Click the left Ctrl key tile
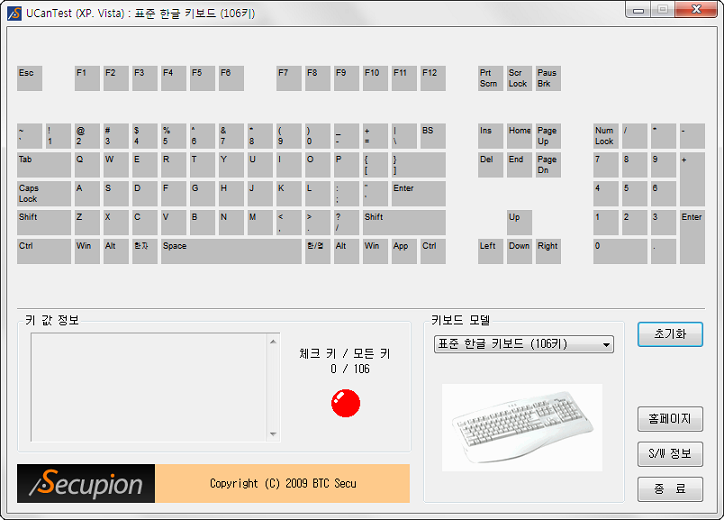 44,251
